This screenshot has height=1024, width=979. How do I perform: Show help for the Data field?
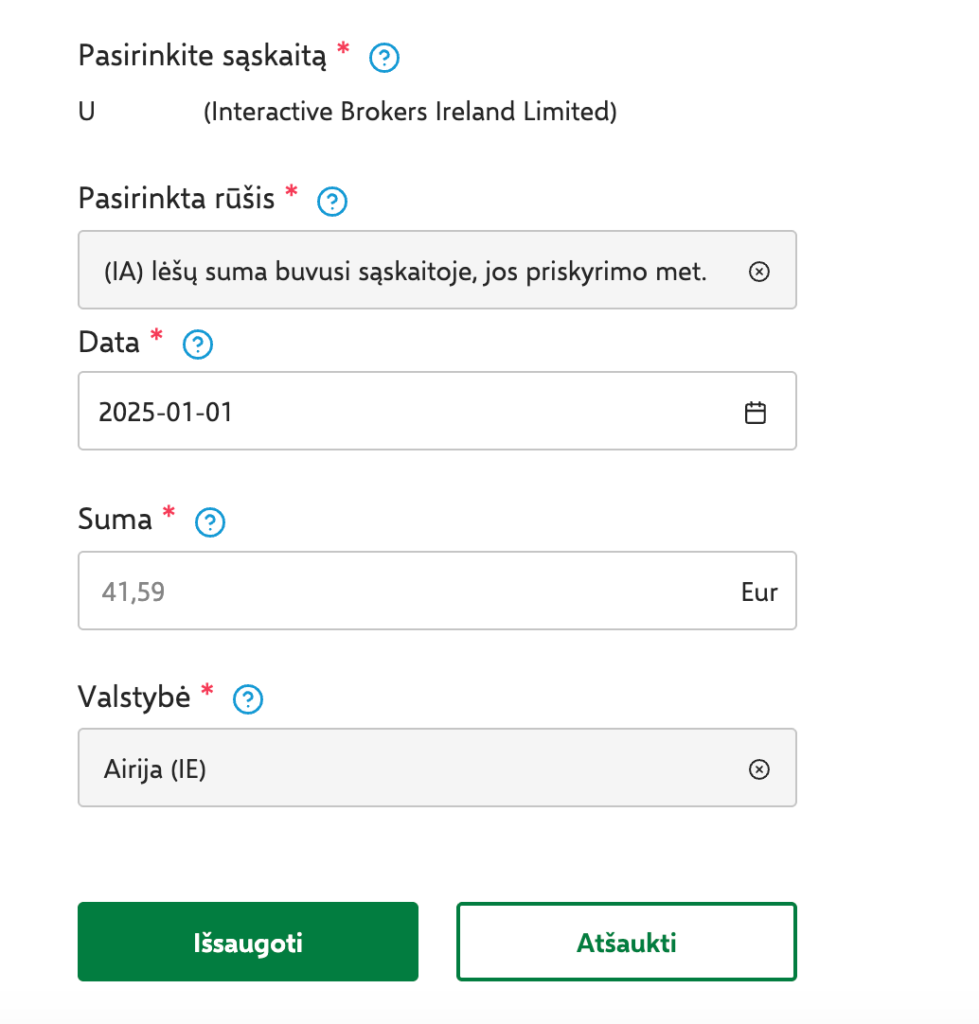(198, 345)
